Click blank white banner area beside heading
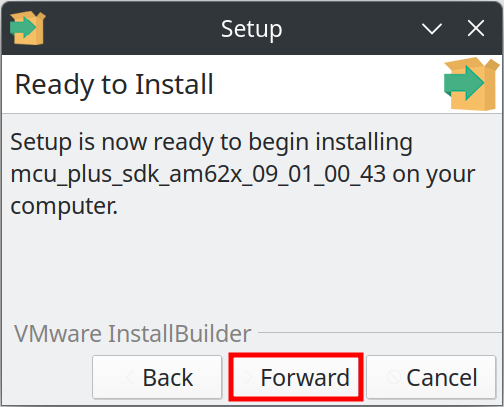Image resolution: width=504 pixels, height=407 pixels. click(327, 85)
